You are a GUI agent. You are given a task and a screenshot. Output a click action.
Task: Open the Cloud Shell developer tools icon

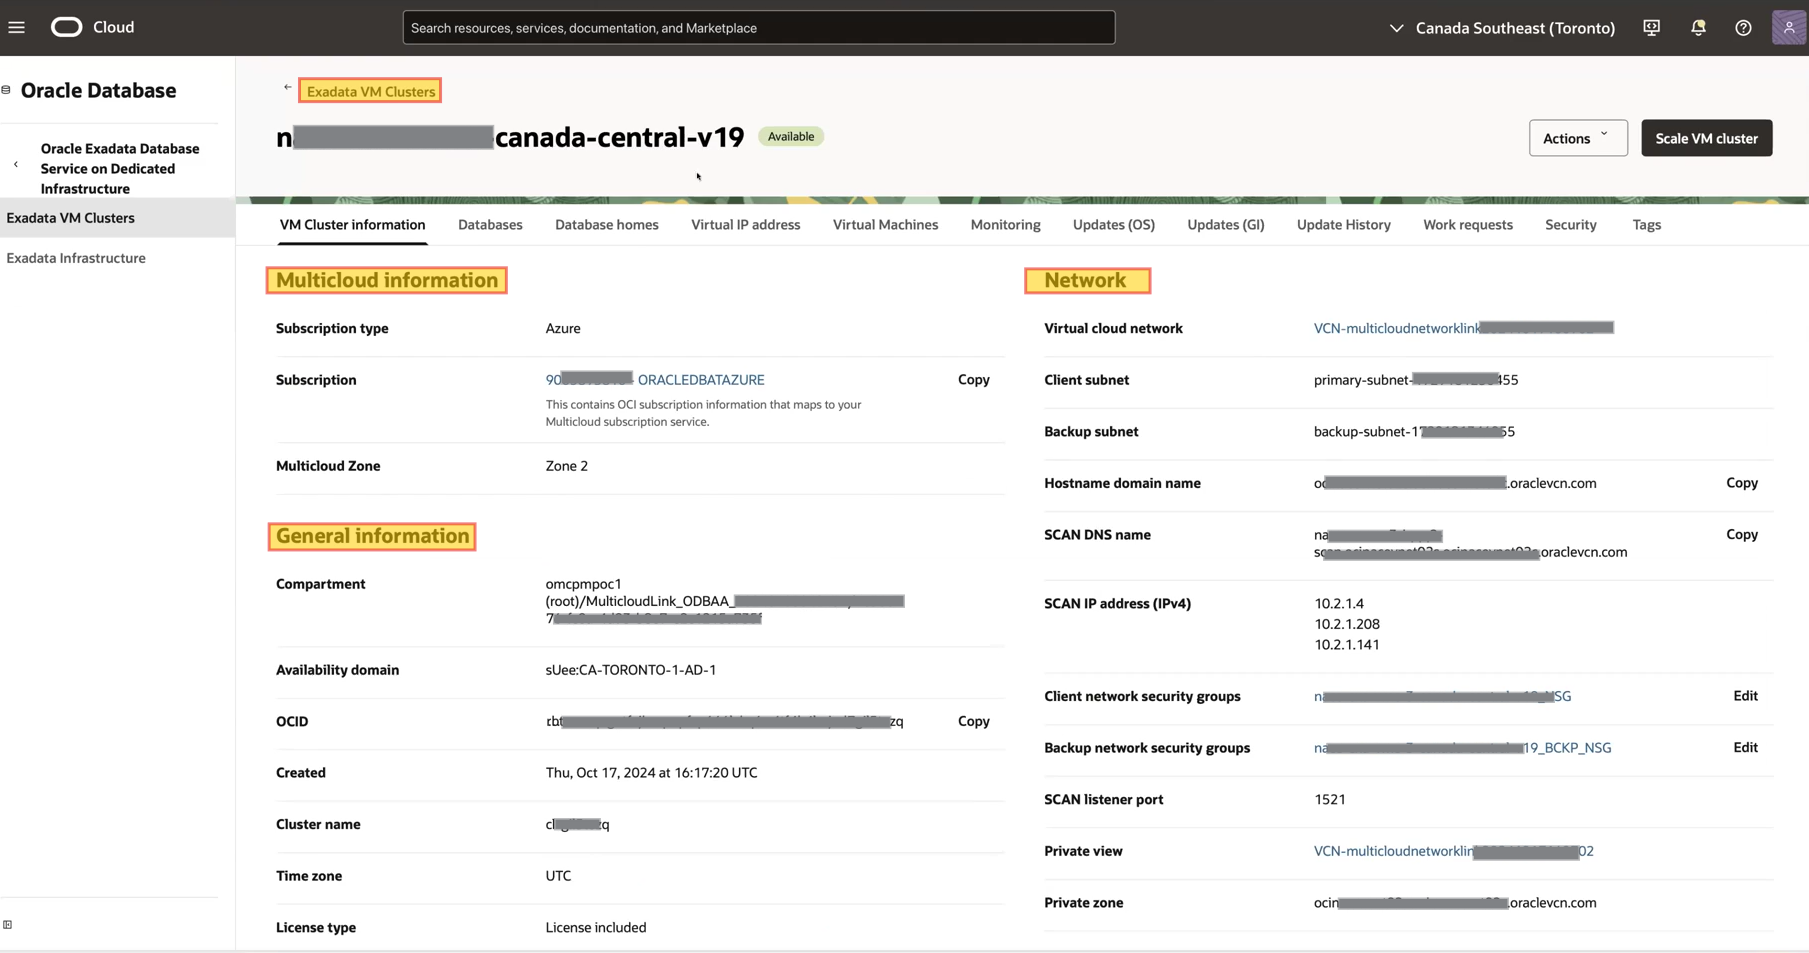1651,28
